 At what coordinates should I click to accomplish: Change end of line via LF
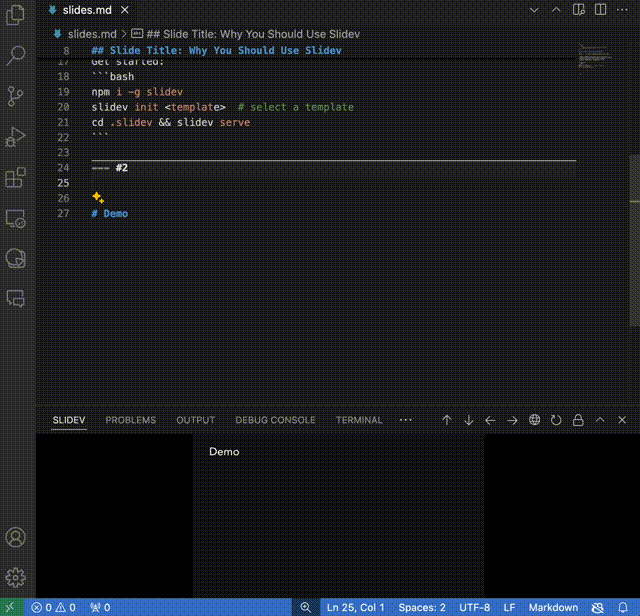[x=509, y=607]
